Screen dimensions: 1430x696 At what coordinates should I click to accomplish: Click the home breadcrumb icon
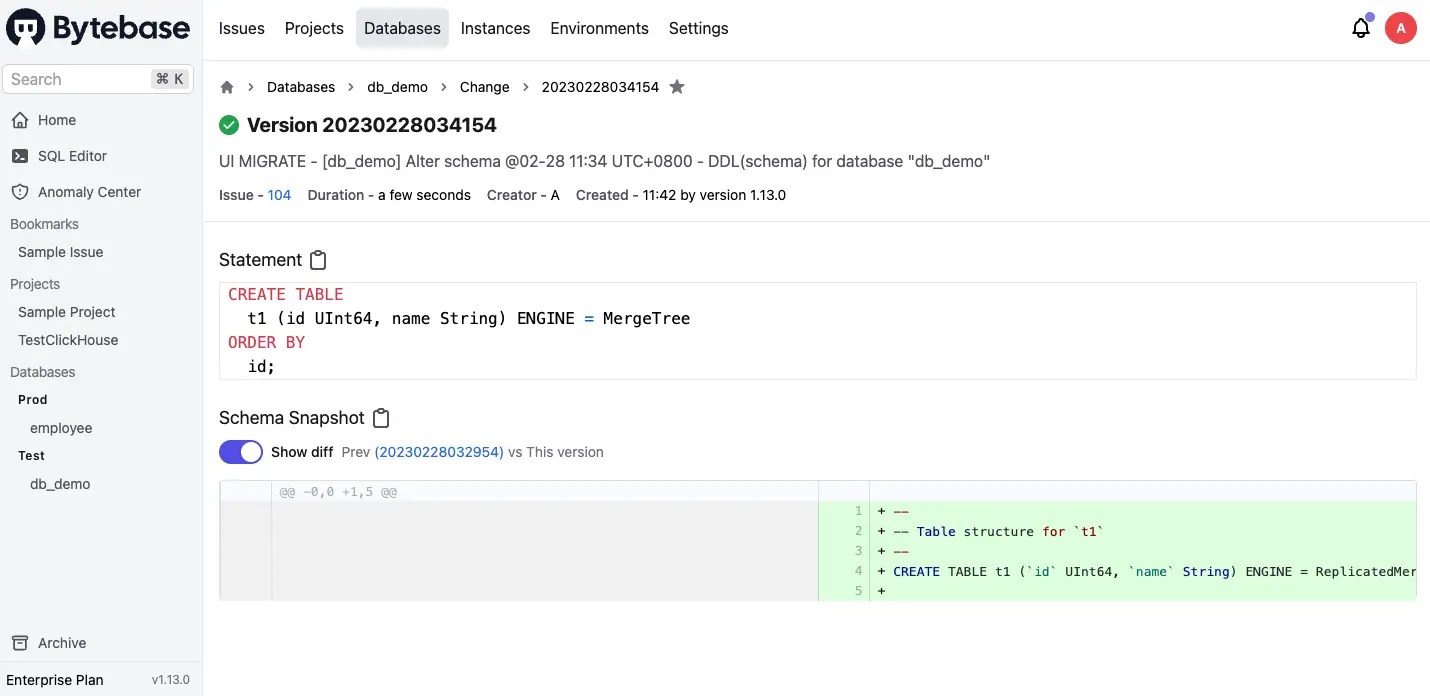point(227,87)
